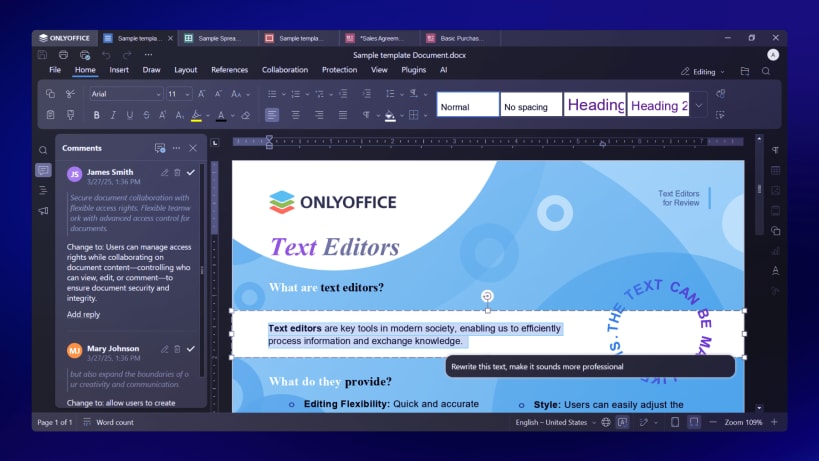Toggle italic formatting
Image resolution: width=819 pixels, height=461 pixels.
pos(113,115)
